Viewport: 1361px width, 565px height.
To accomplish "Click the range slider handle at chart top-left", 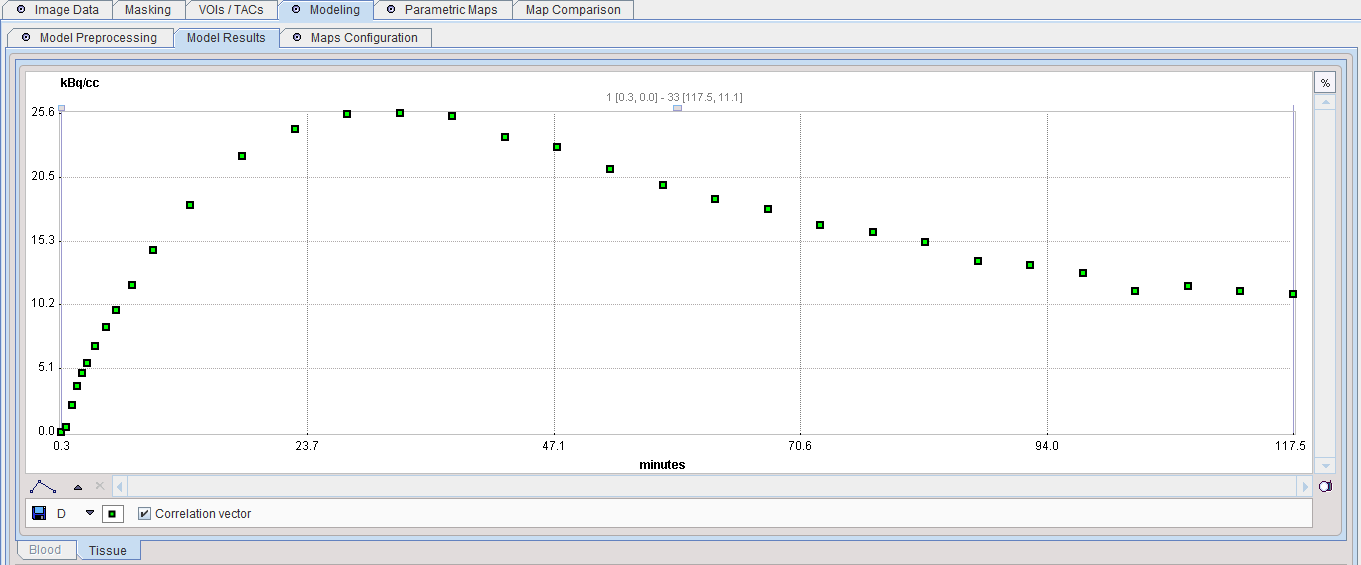I will tap(61, 108).
